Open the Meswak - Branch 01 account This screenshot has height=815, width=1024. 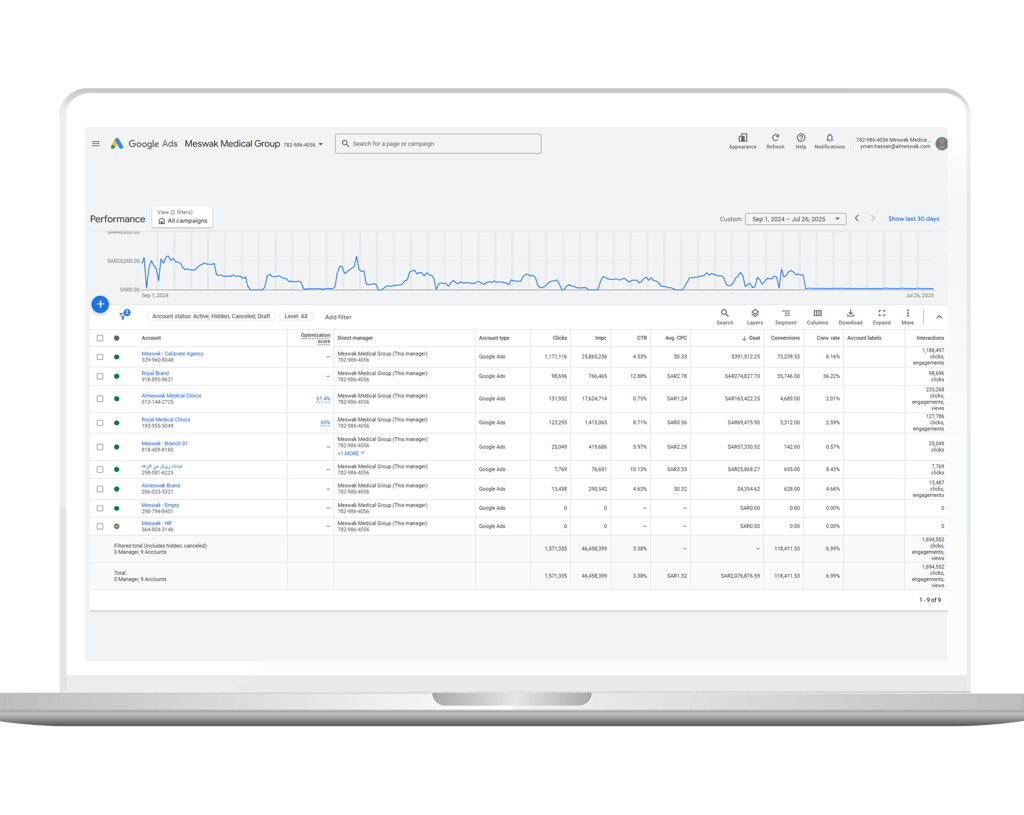pos(164,443)
